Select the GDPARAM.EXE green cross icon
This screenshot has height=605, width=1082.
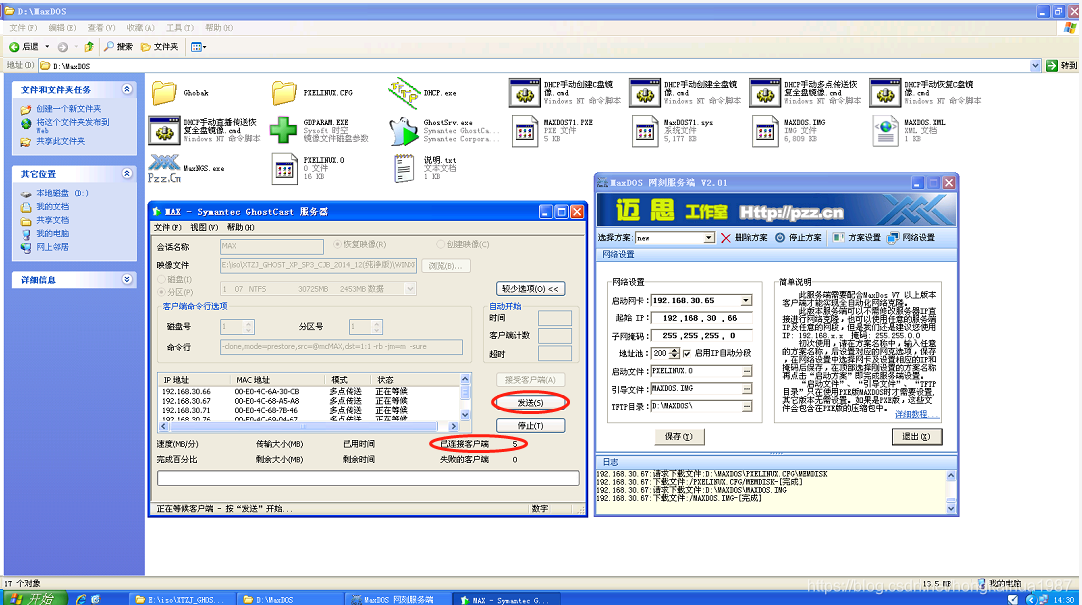(283, 130)
